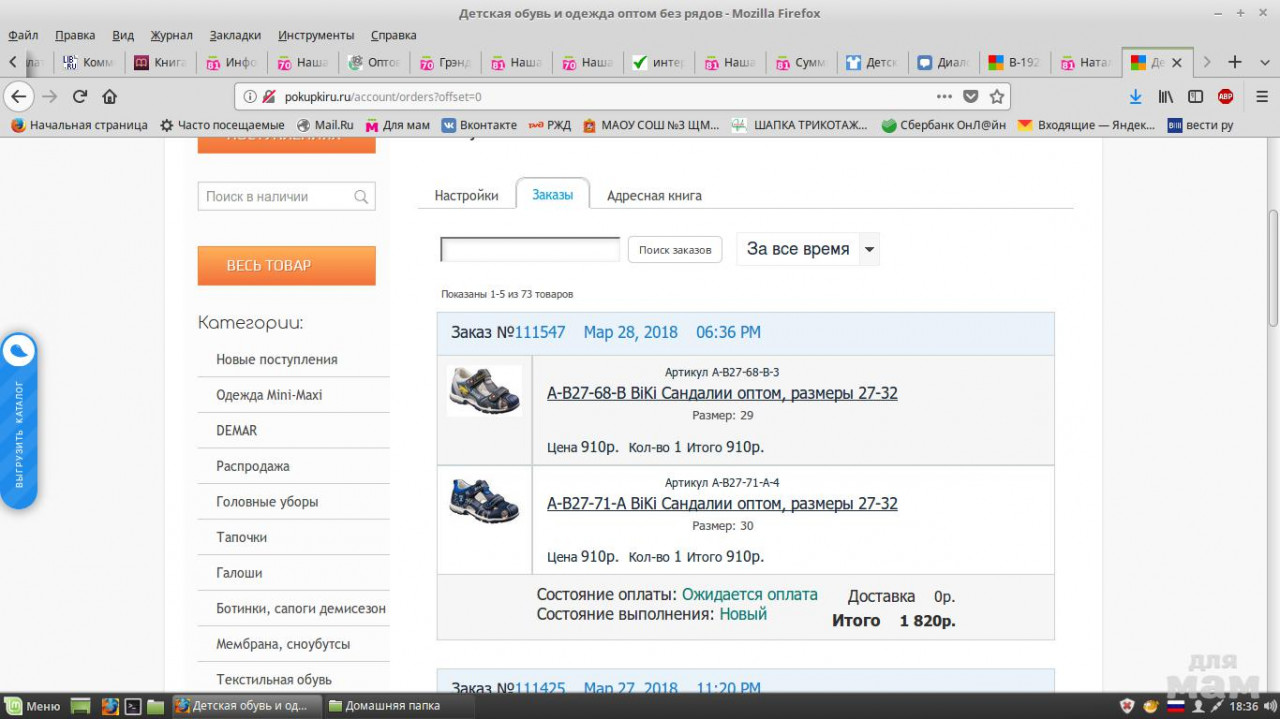Click the Firefox reload page icon
The height and width of the screenshot is (719, 1280).
tap(80, 97)
